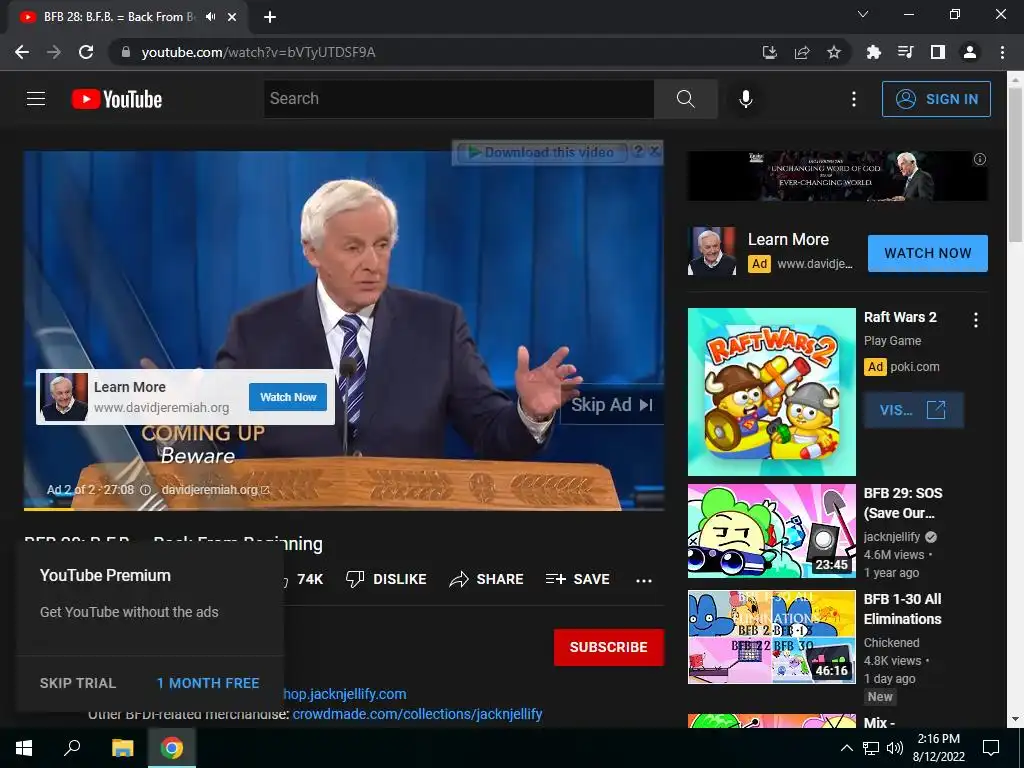The width and height of the screenshot is (1024, 768).
Task: Reload the page in Chrome
Action: 86,52
